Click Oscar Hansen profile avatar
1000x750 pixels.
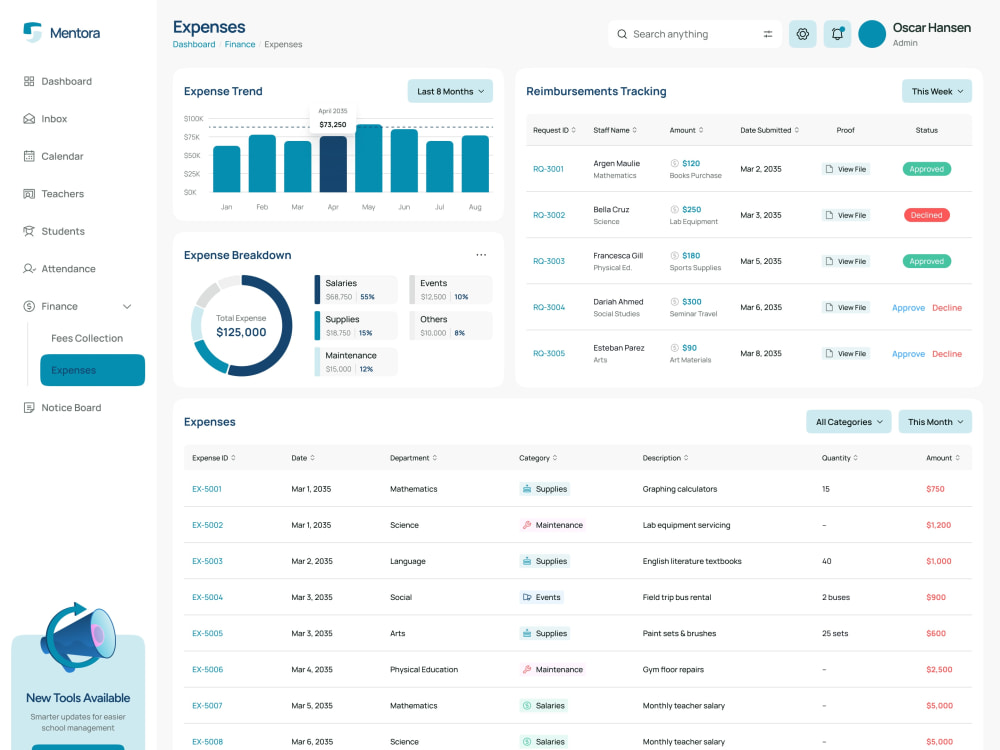[x=872, y=34]
